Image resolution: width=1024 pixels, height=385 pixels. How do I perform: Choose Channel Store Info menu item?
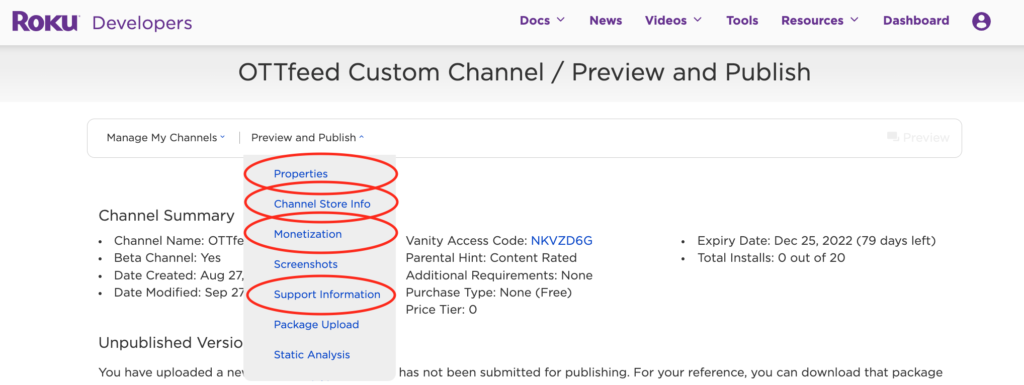(x=322, y=204)
